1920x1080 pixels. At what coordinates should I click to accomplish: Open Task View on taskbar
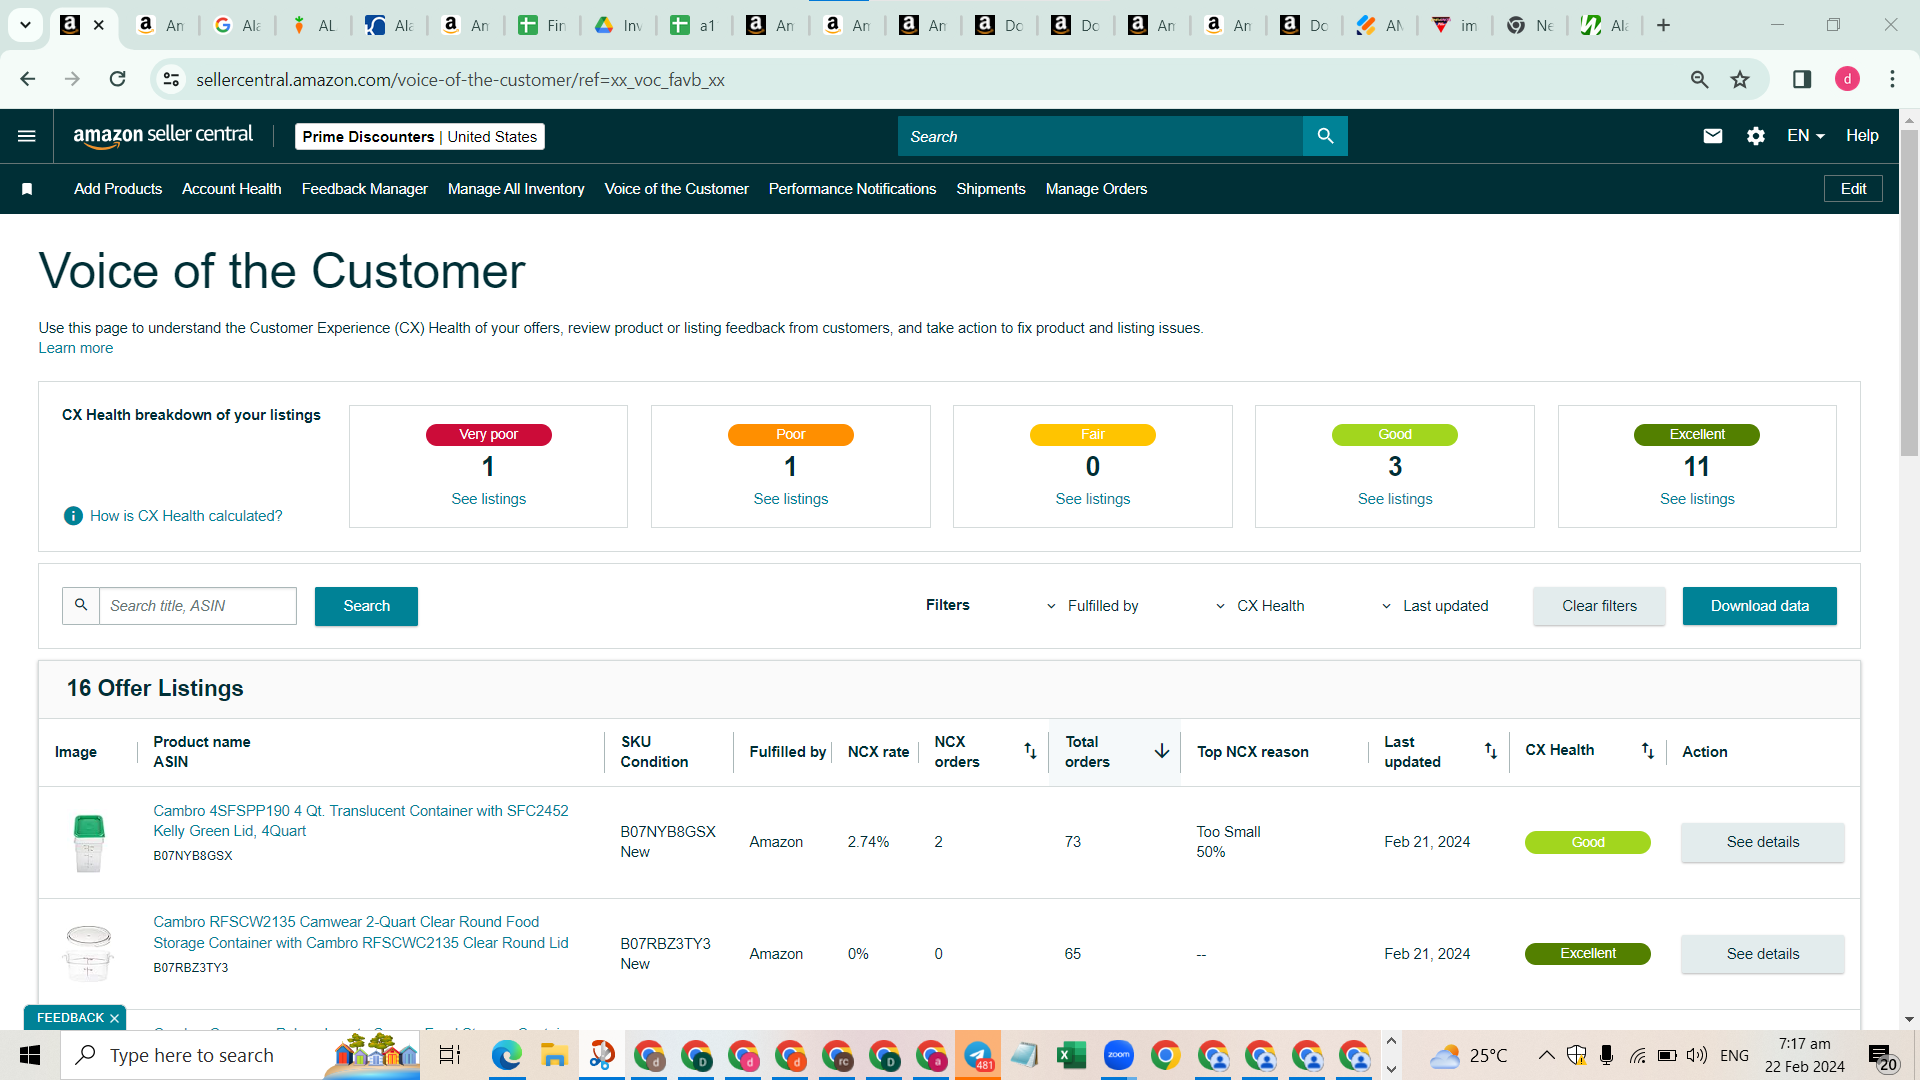pos(450,1055)
